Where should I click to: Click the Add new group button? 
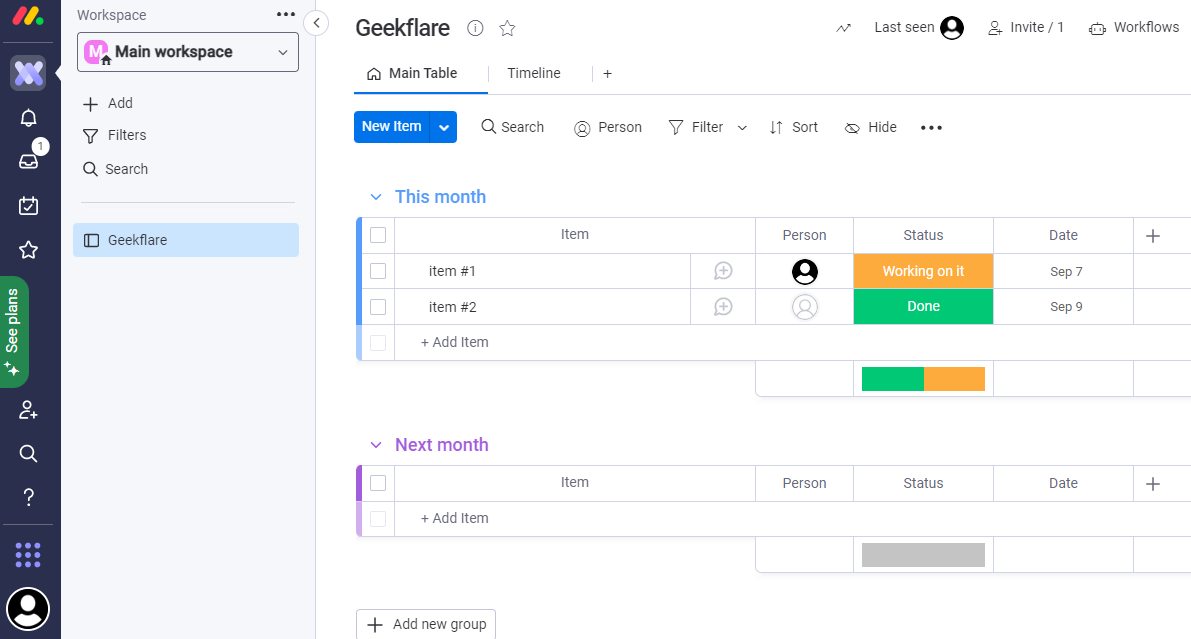point(426,624)
